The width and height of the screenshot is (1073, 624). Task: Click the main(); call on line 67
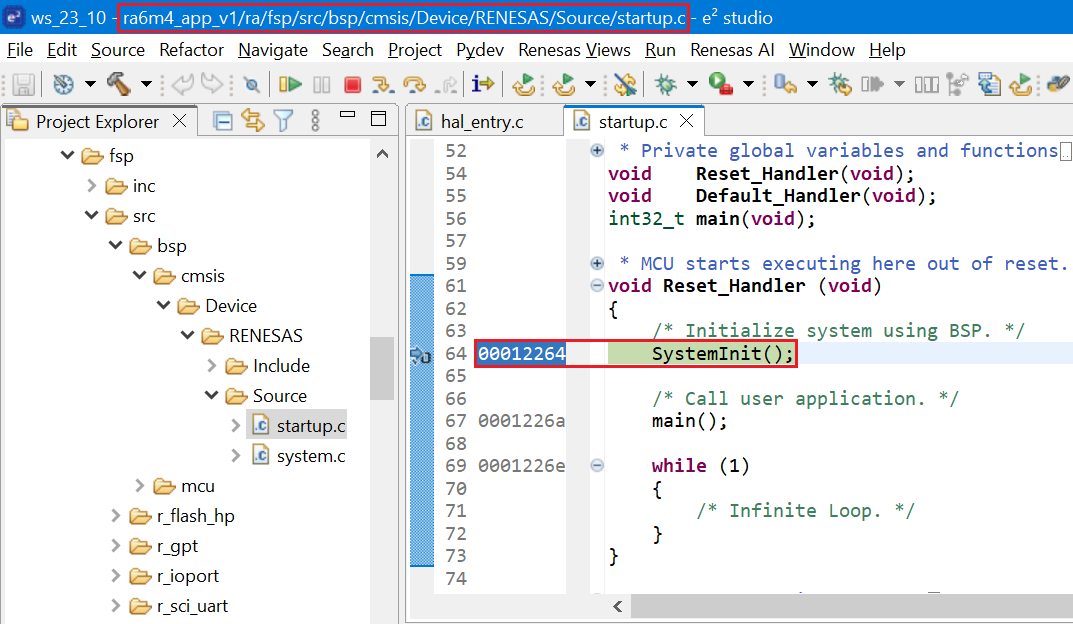coord(690,421)
